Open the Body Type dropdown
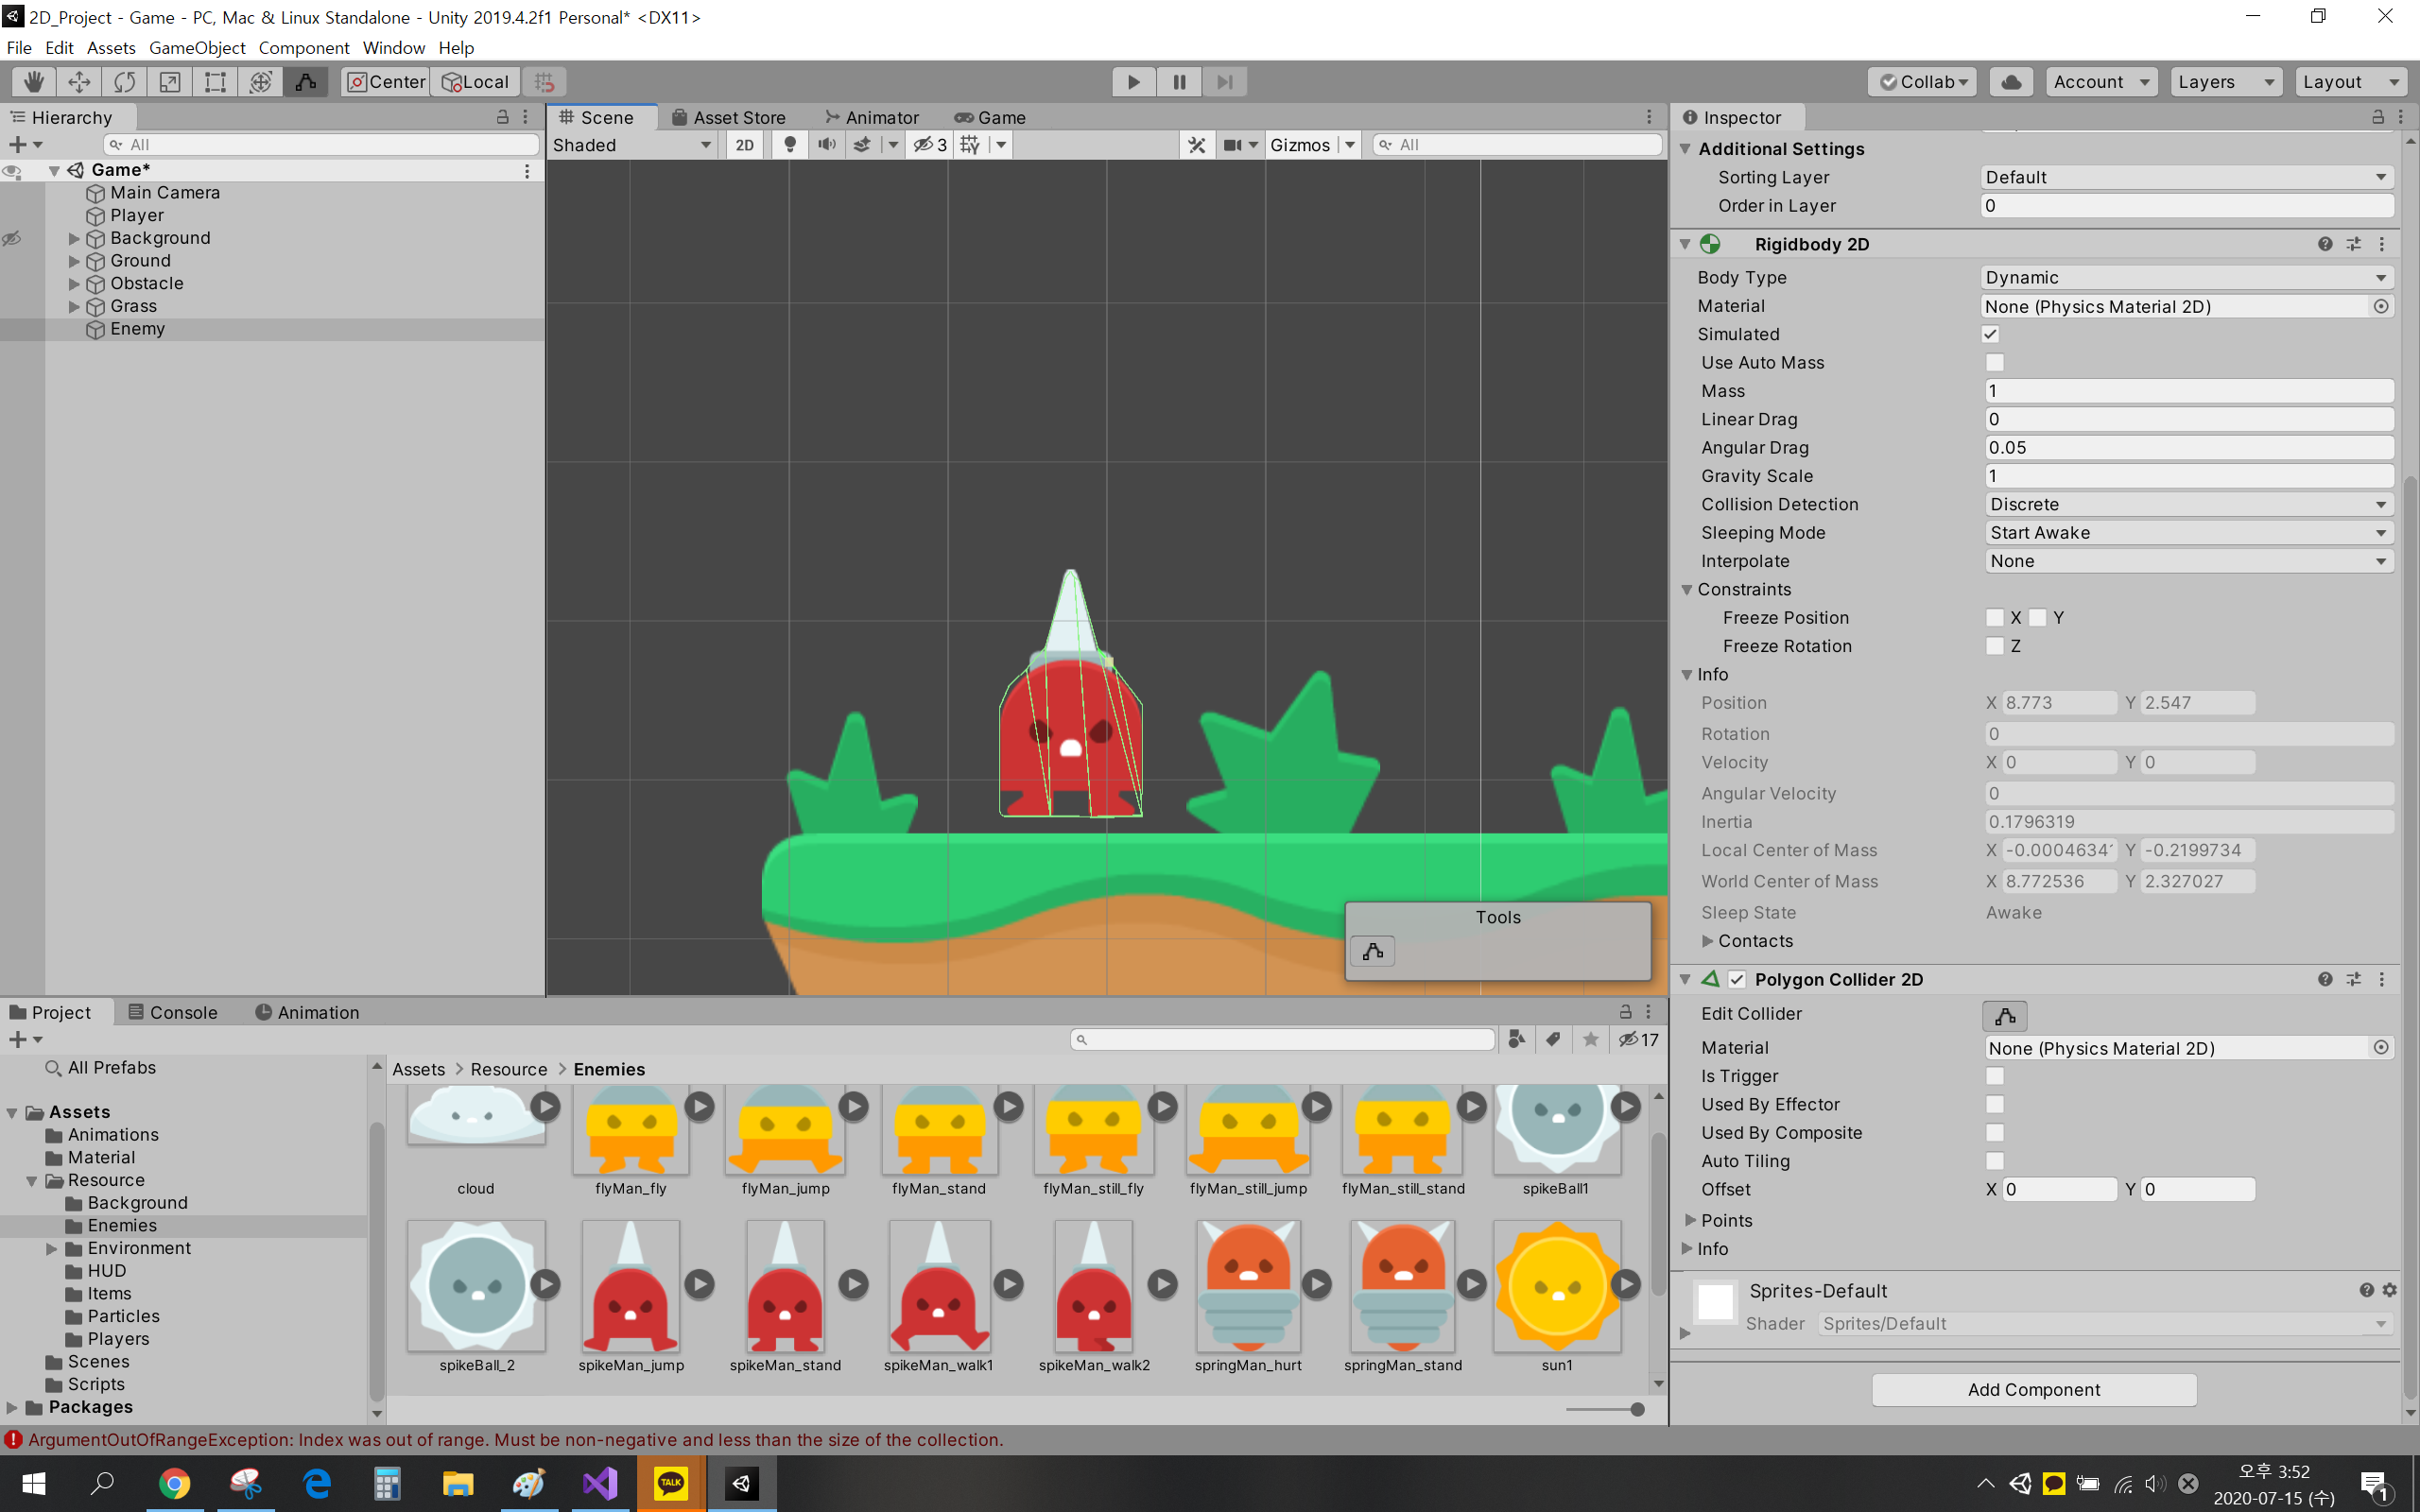Viewport: 2420px width, 1512px height. (2186, 277)
